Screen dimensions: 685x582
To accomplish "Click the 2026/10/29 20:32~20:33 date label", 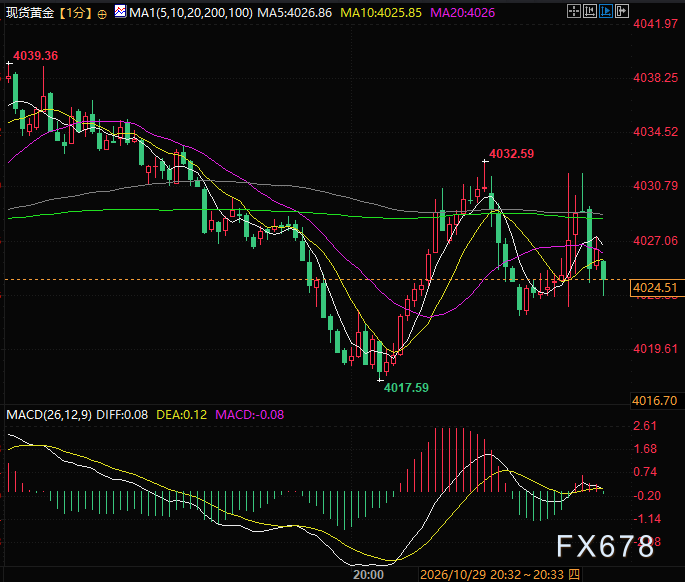I will pos(500,575).
